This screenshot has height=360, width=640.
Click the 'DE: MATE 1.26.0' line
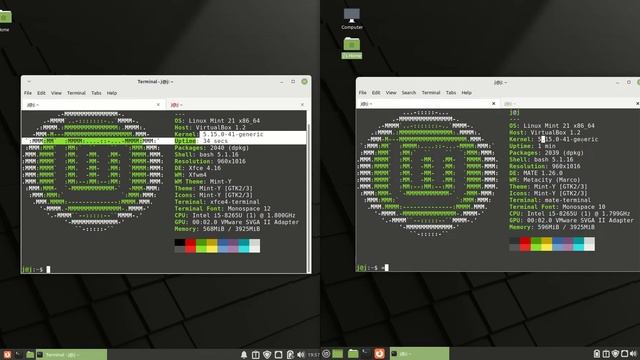click(x=536, y=173)
